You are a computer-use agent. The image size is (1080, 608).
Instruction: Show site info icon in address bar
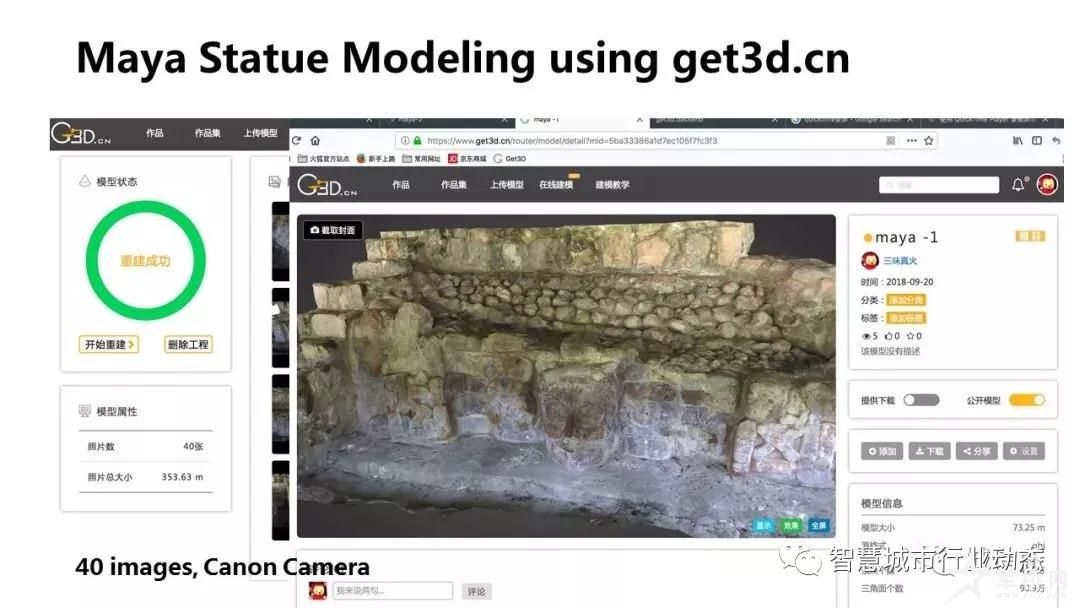click(405, 140)
